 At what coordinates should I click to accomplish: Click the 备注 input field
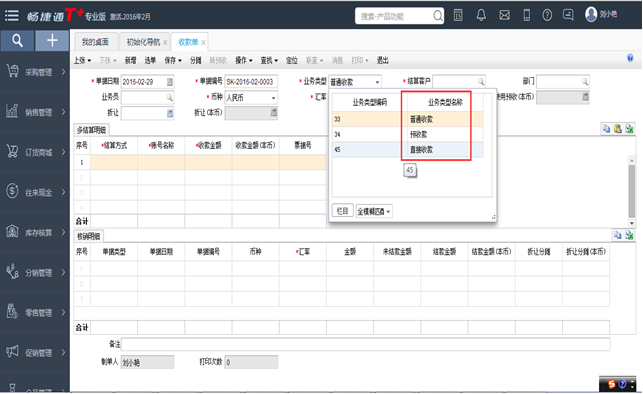[365, 344]
